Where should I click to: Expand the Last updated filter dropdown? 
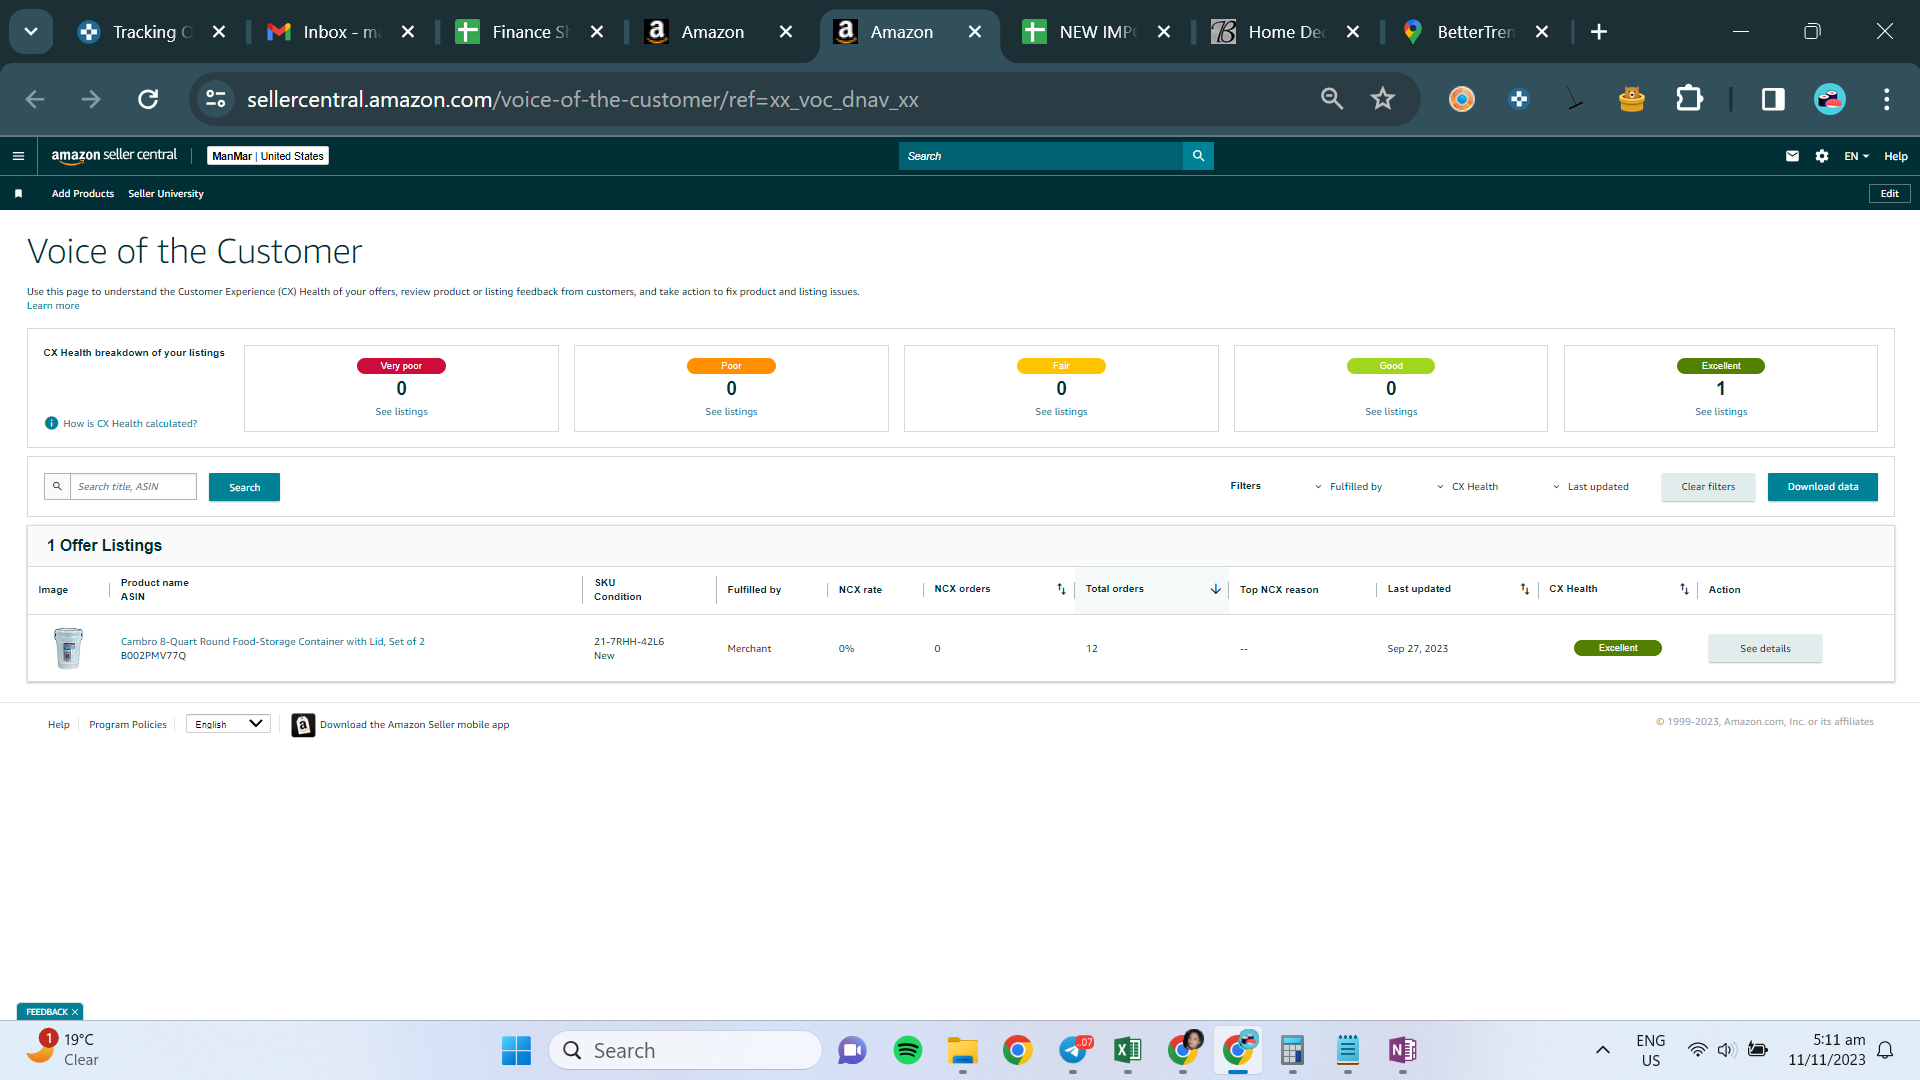click(1590, 487)
